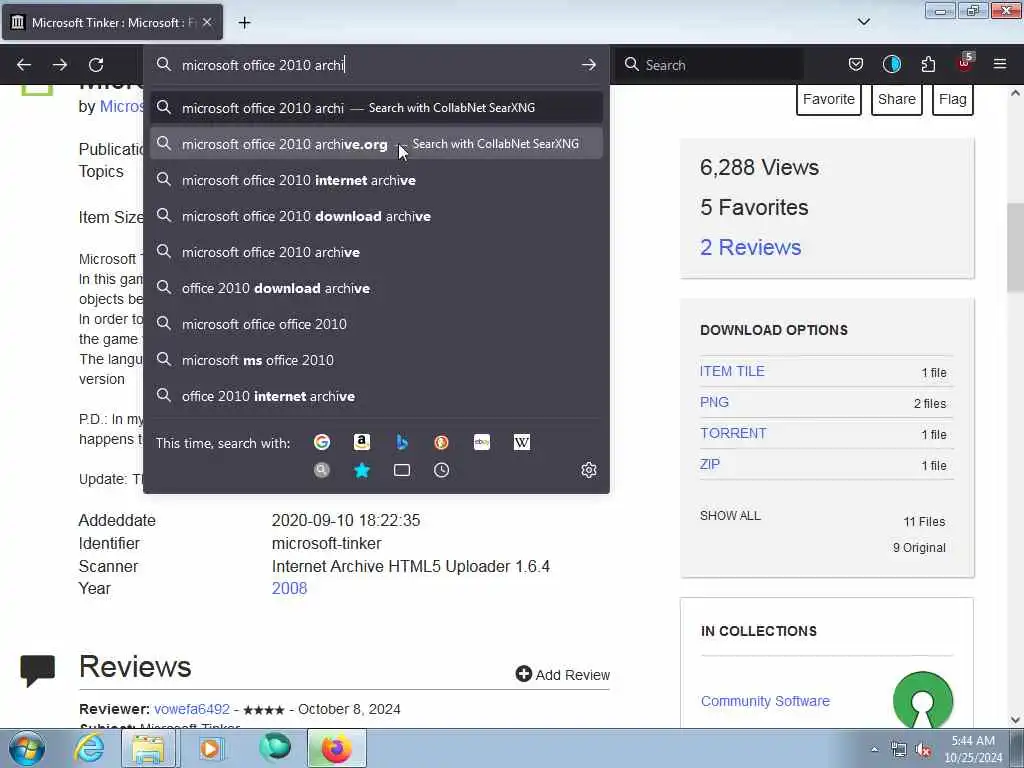Image resolution: width=1024 pixels, height=768 pixels.
Task: Pick suggestion 'microsoft office 2010 archive'
Action: click(x=376, y=252)
